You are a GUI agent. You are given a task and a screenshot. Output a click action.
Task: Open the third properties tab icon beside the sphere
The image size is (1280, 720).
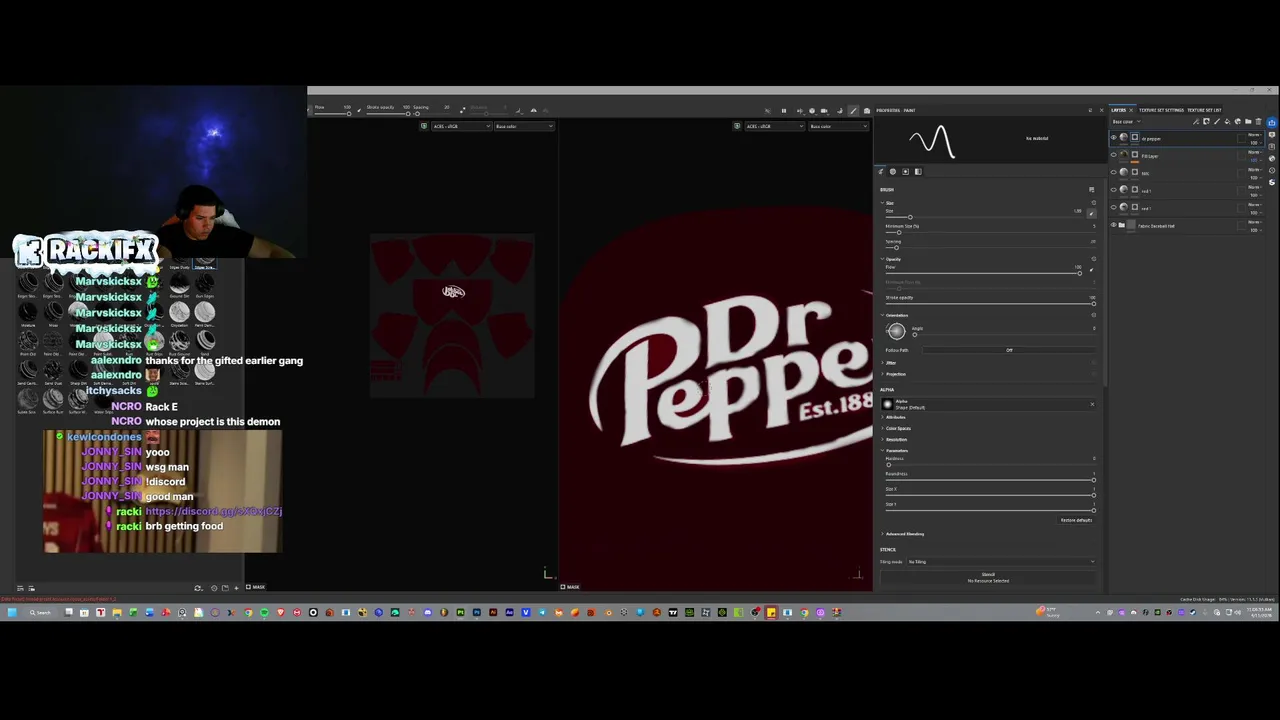(905, 171)
